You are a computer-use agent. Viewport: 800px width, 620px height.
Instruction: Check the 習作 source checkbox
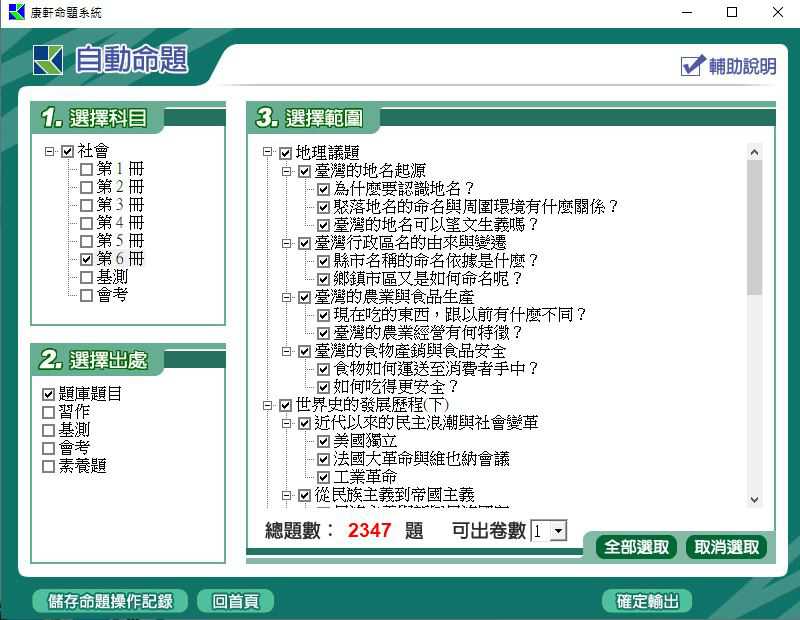click(x=48, y=412)
